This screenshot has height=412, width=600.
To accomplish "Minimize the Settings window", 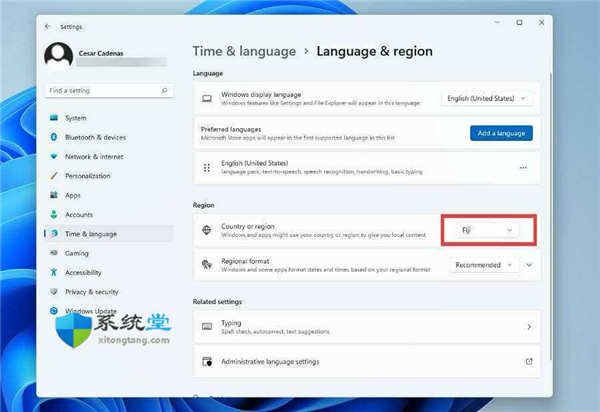I will click(497, 22).
